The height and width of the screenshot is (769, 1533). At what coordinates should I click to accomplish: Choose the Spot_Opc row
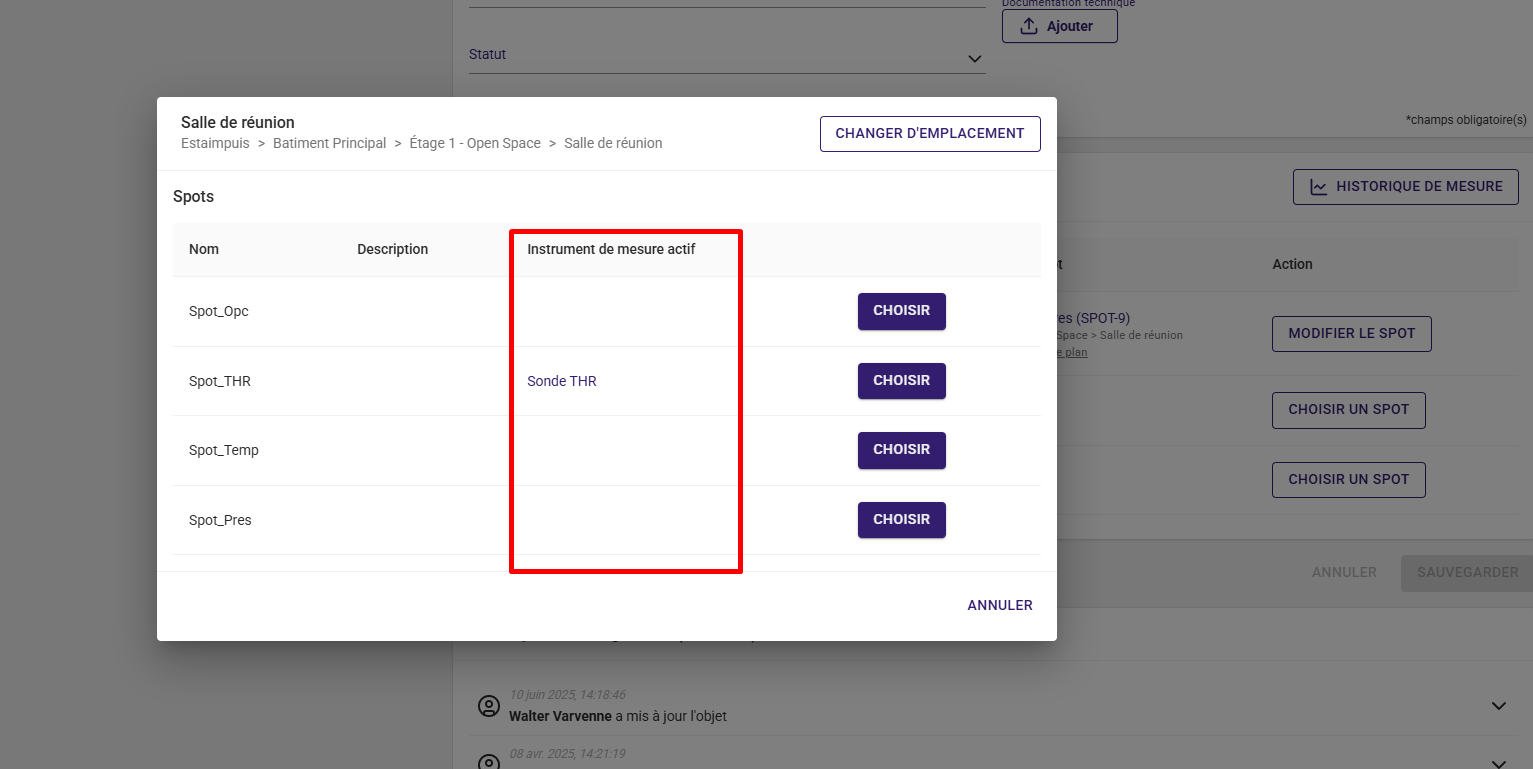901,311
